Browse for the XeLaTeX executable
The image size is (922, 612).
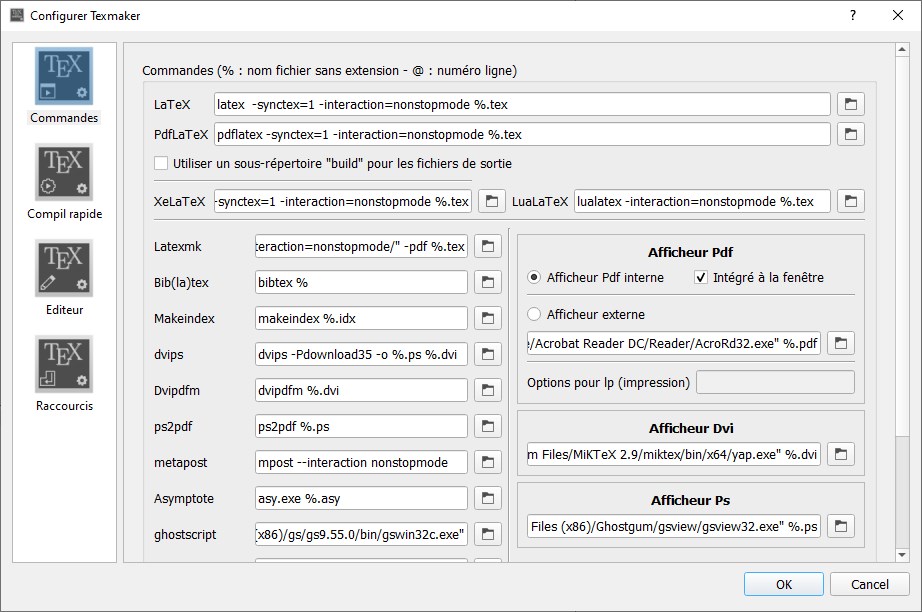click(492, 201)
